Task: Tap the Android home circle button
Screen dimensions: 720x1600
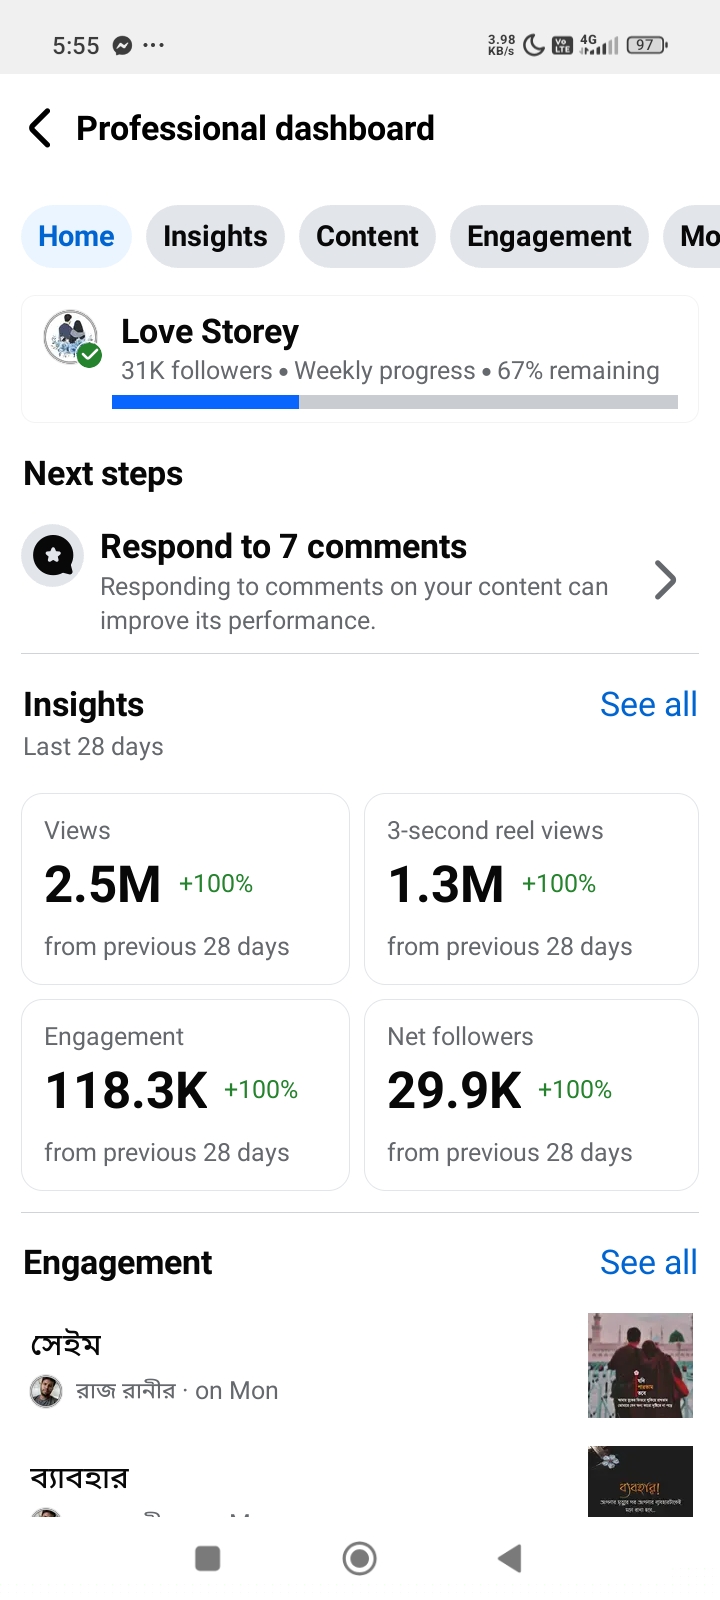Action: coord(359,1558)
